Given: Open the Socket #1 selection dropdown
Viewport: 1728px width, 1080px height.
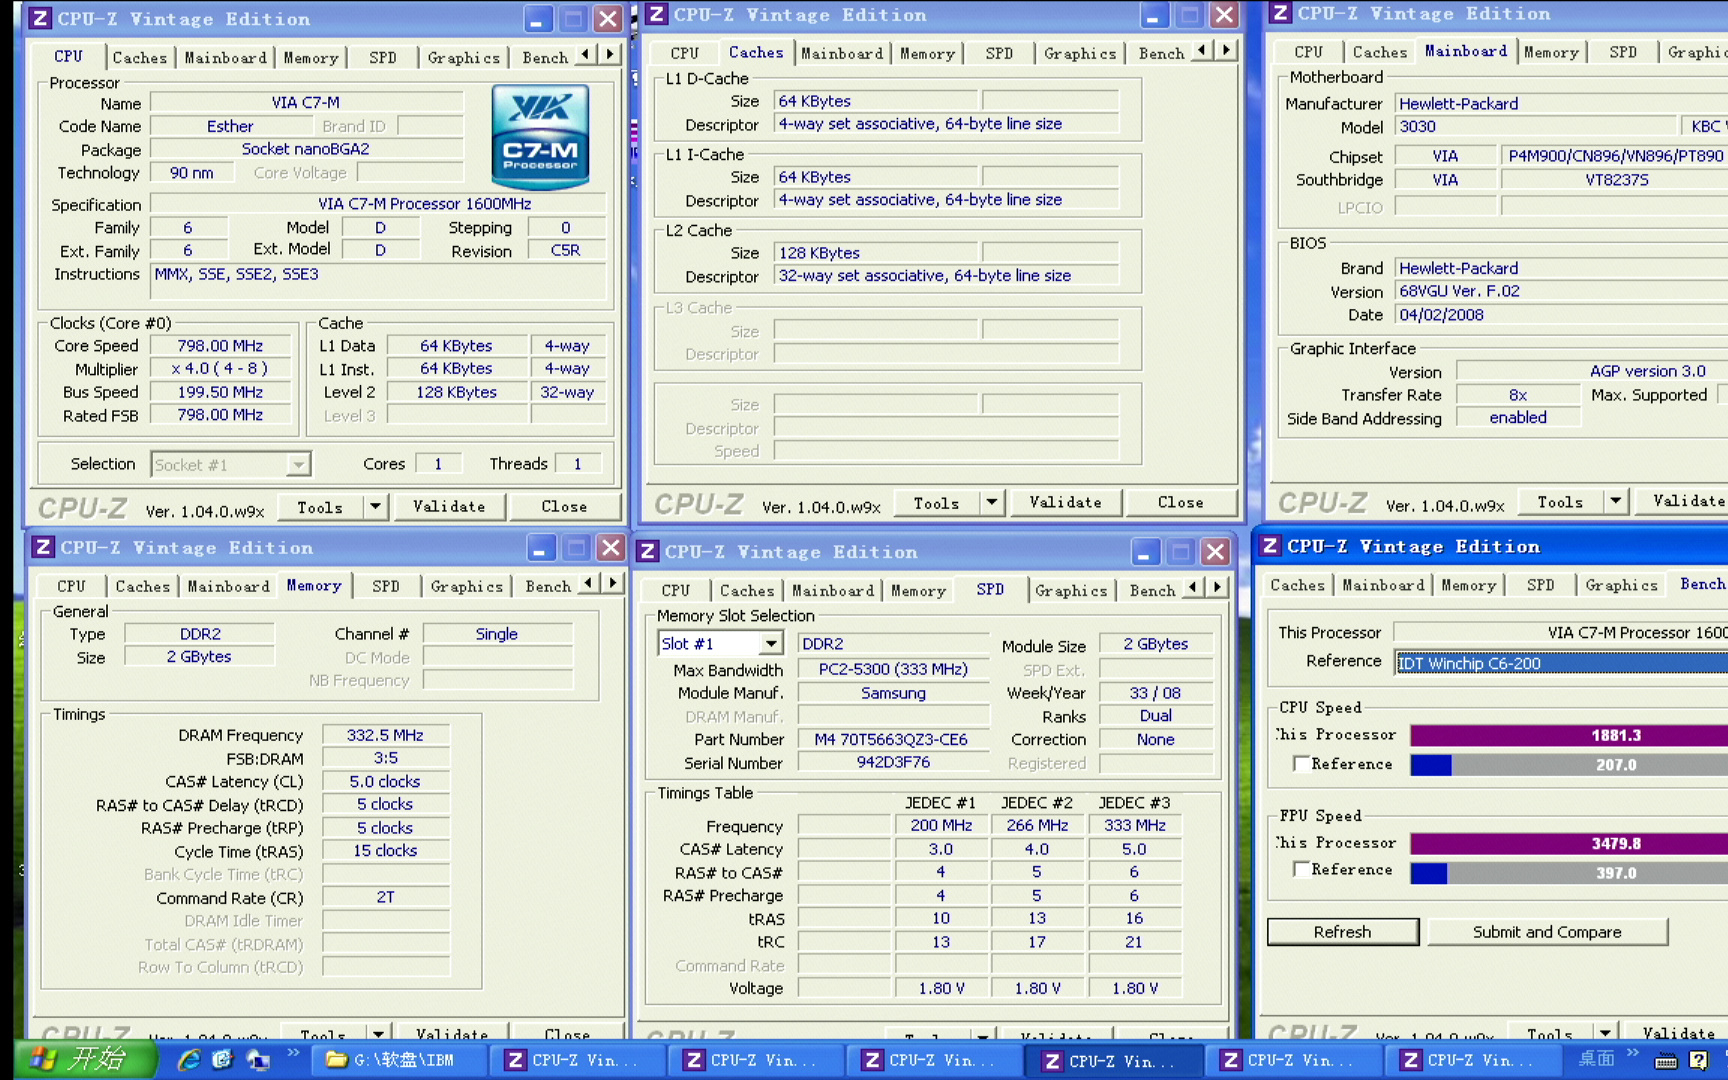Looking at the screenshot, I should pyautogui.click(x=298, y=465).
